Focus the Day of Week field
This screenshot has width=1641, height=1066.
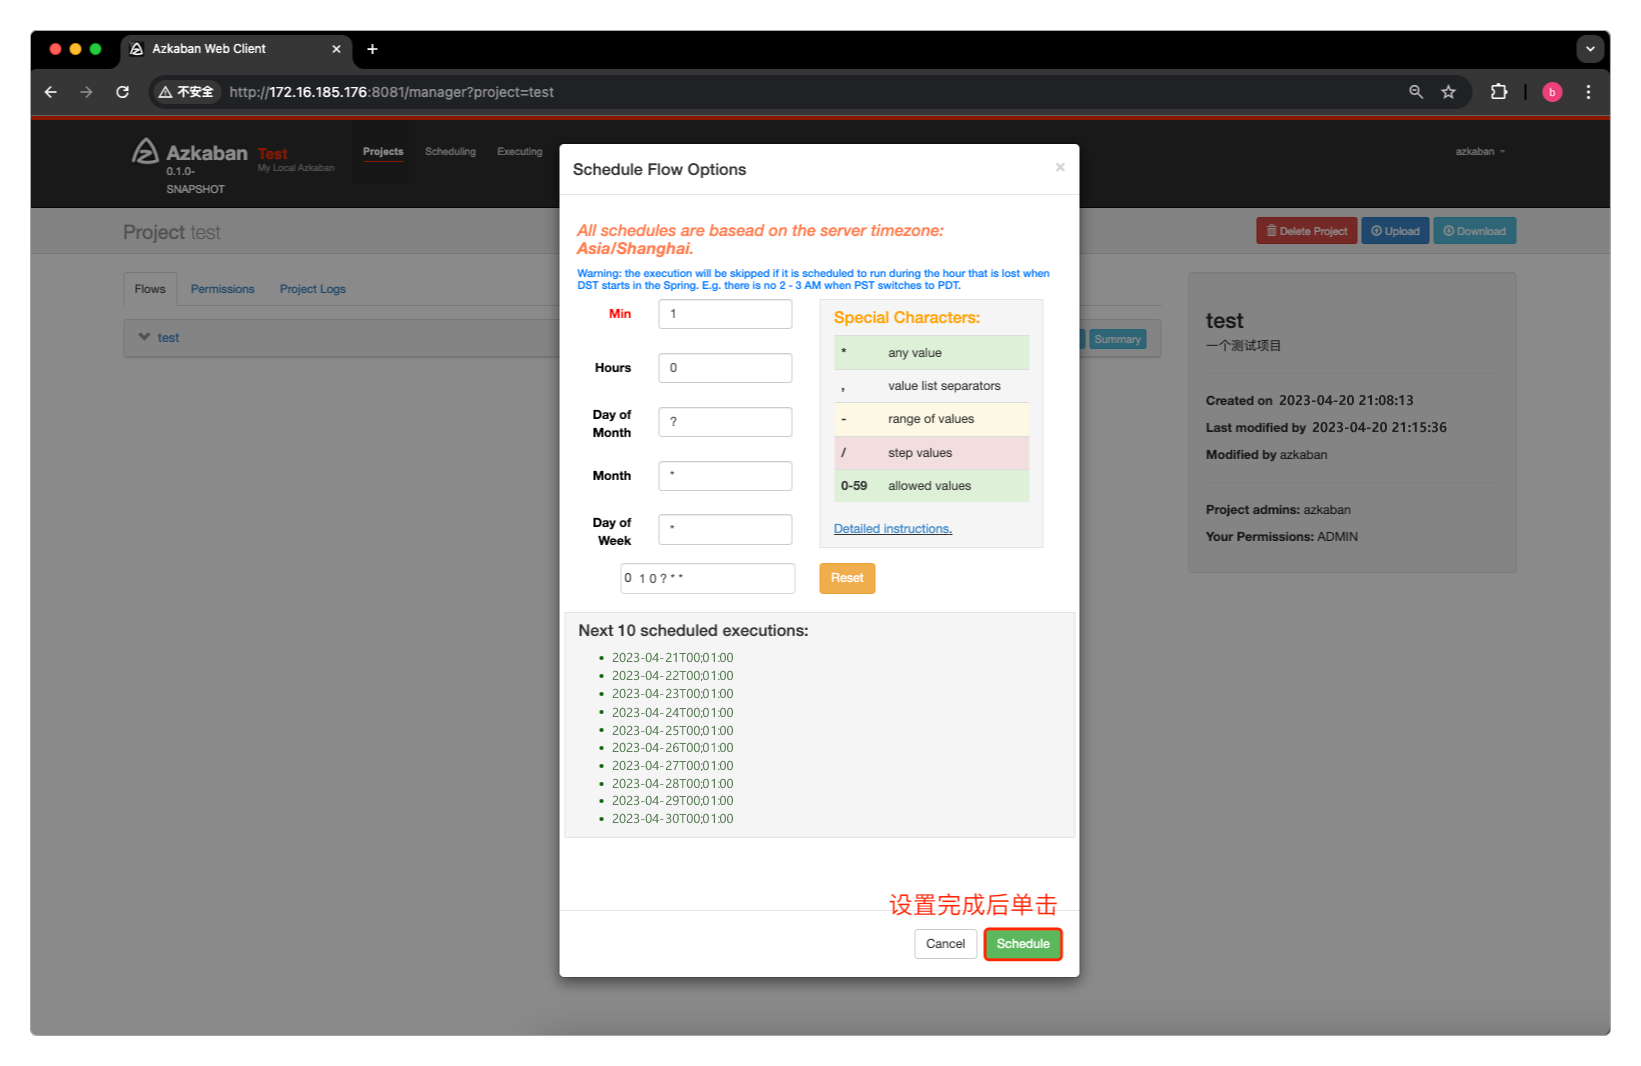click(x=725, y=530)
